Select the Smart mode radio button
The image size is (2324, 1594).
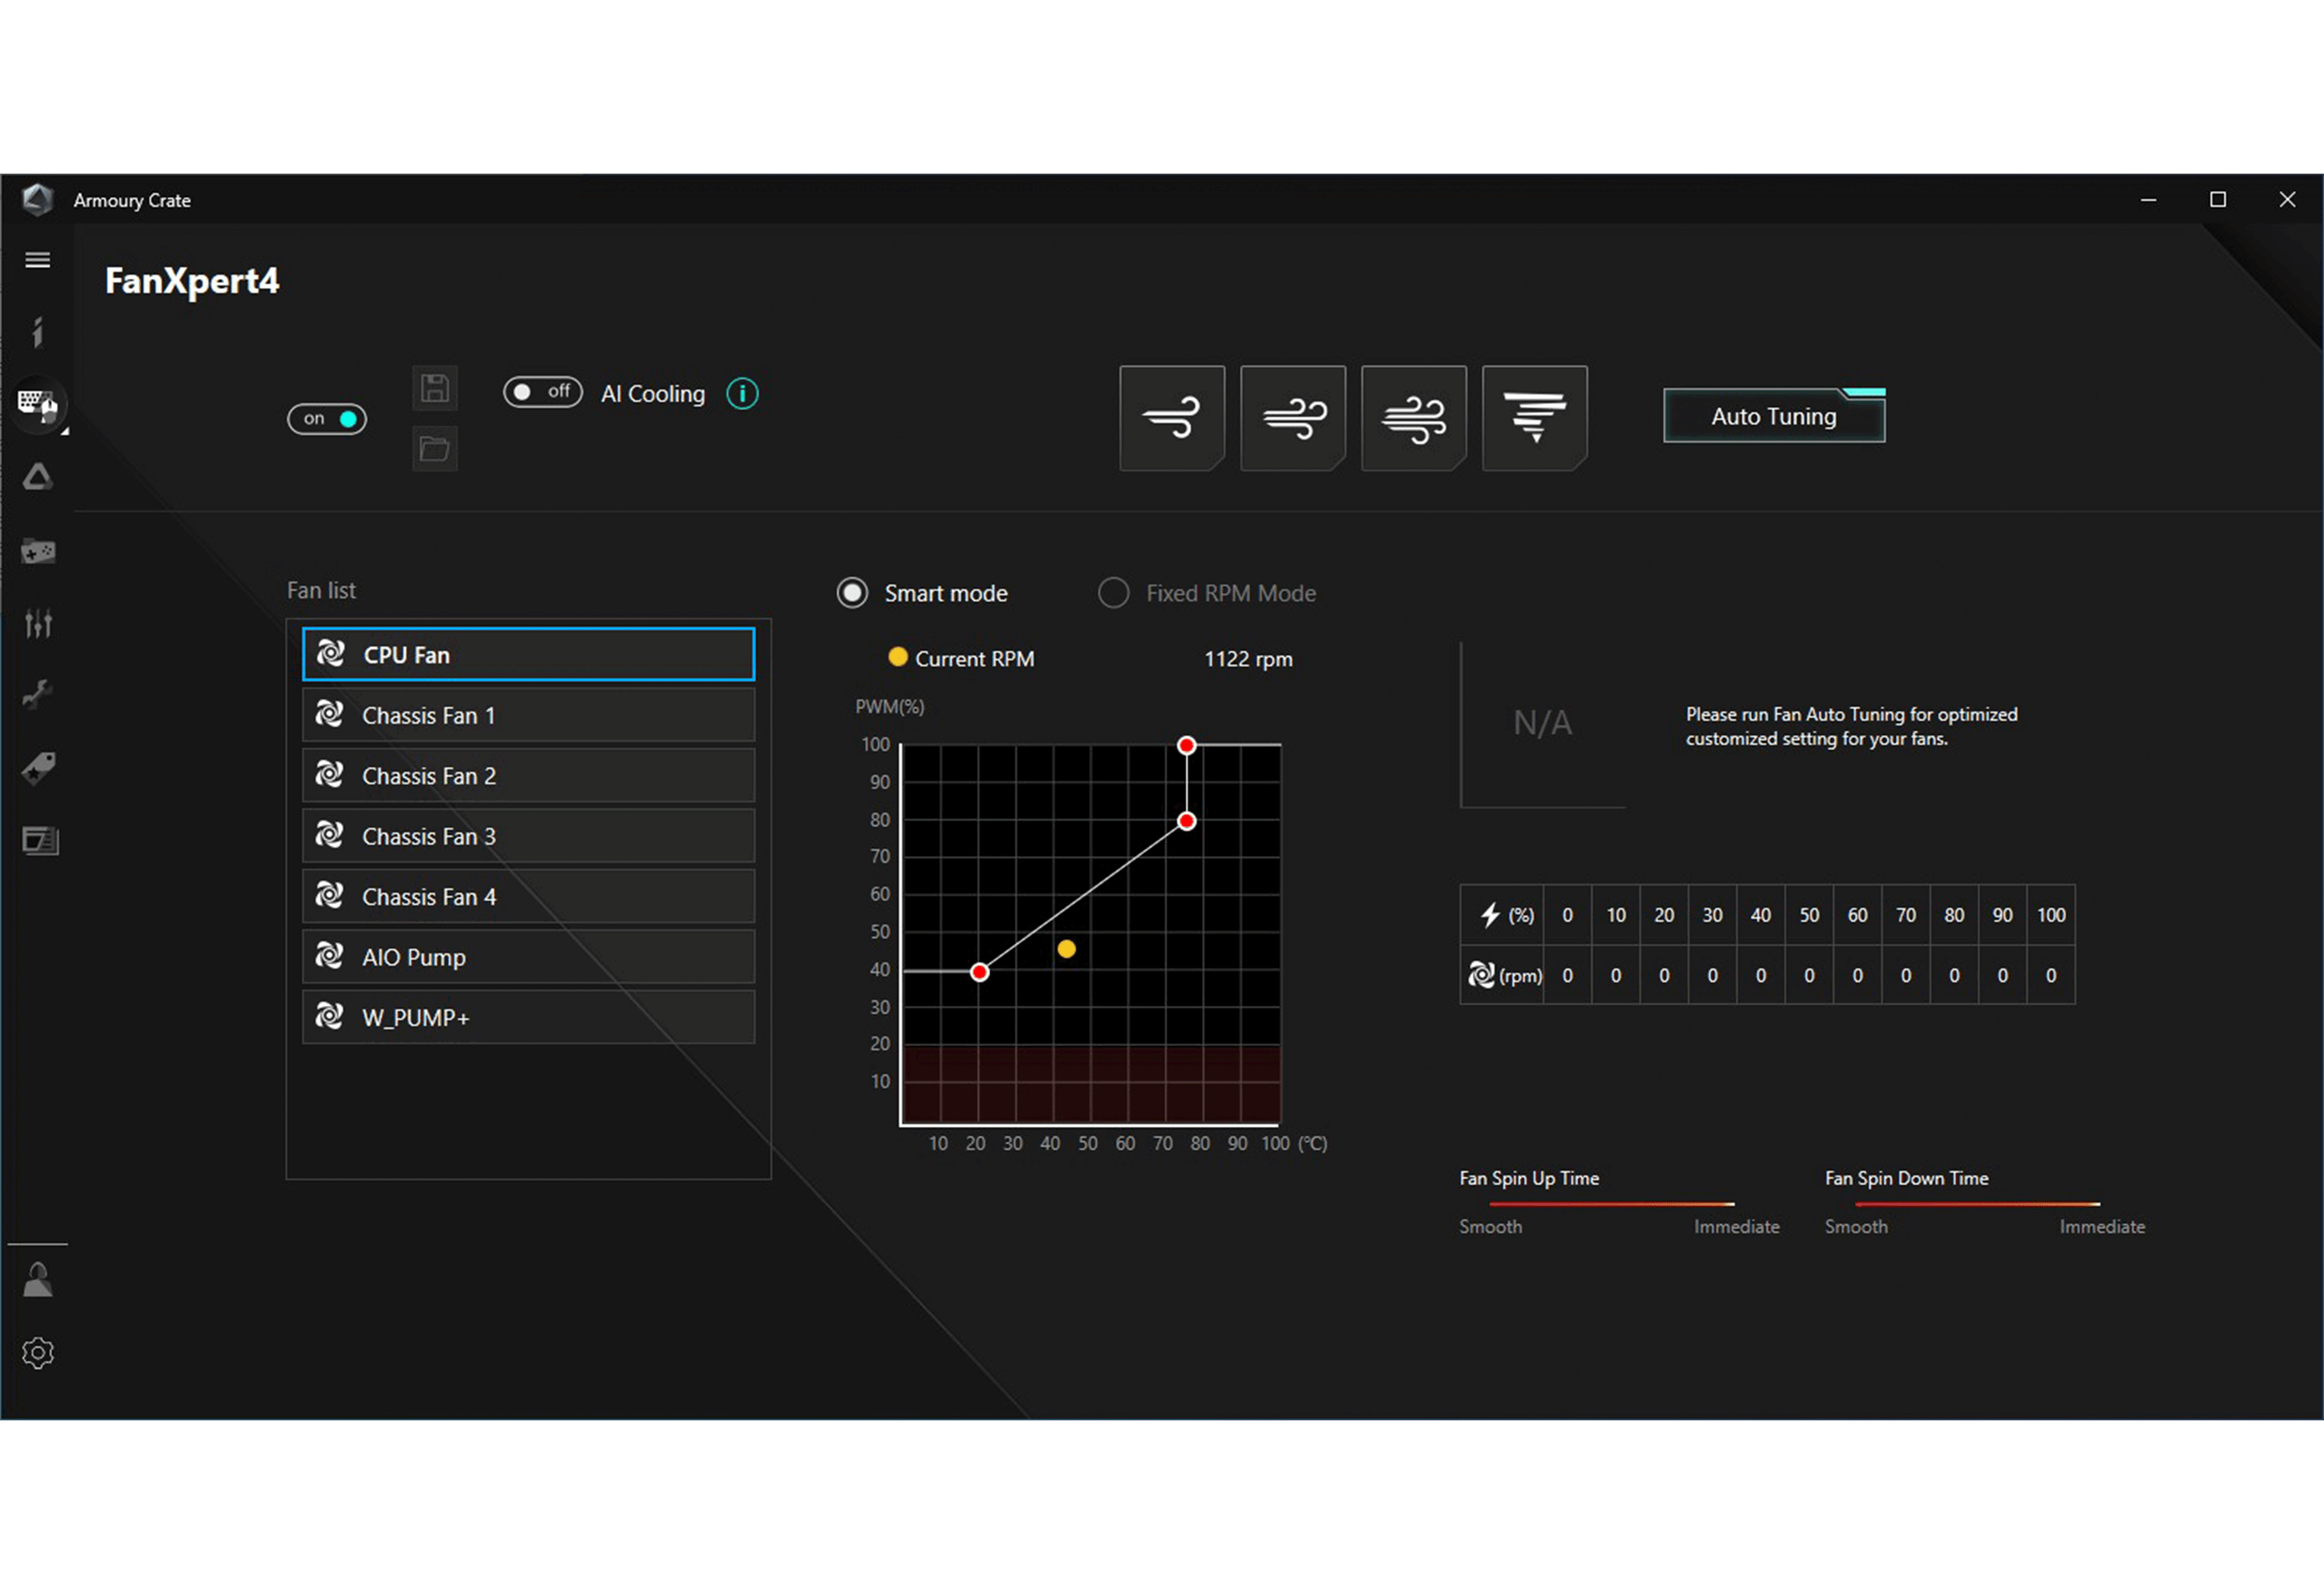tap(852, 593)
